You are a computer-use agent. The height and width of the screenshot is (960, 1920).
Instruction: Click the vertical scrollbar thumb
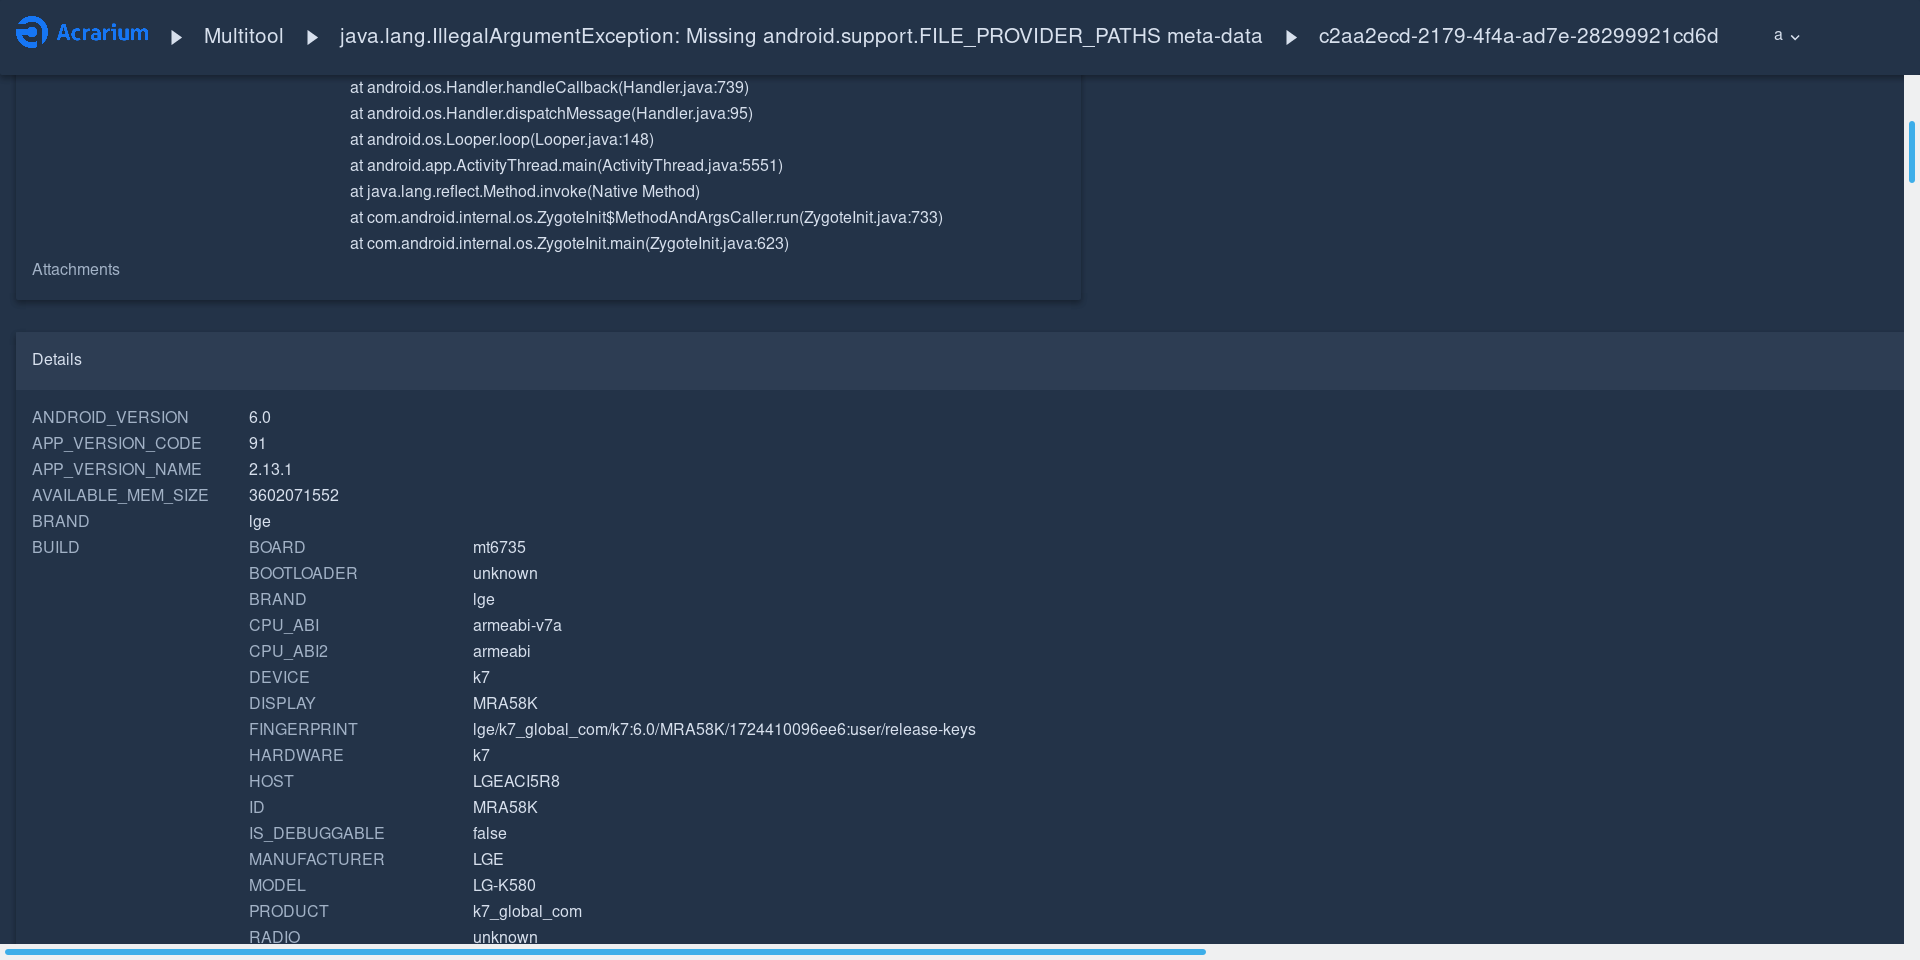coord(1912,152)
